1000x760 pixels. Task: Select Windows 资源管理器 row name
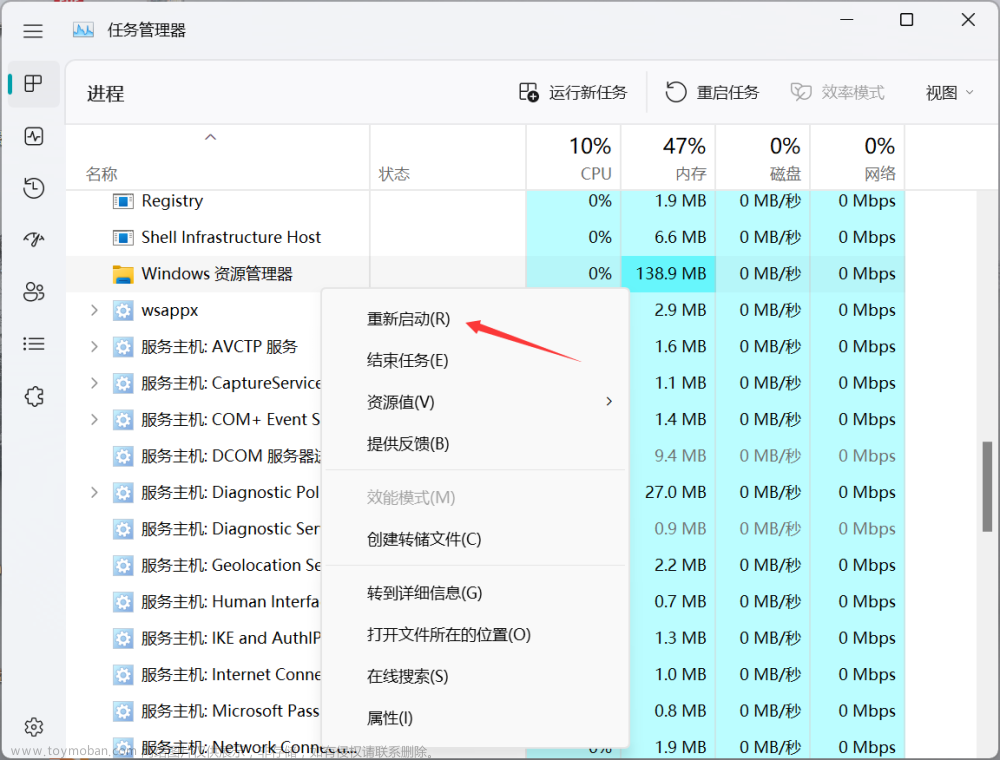tap(217, 274)
